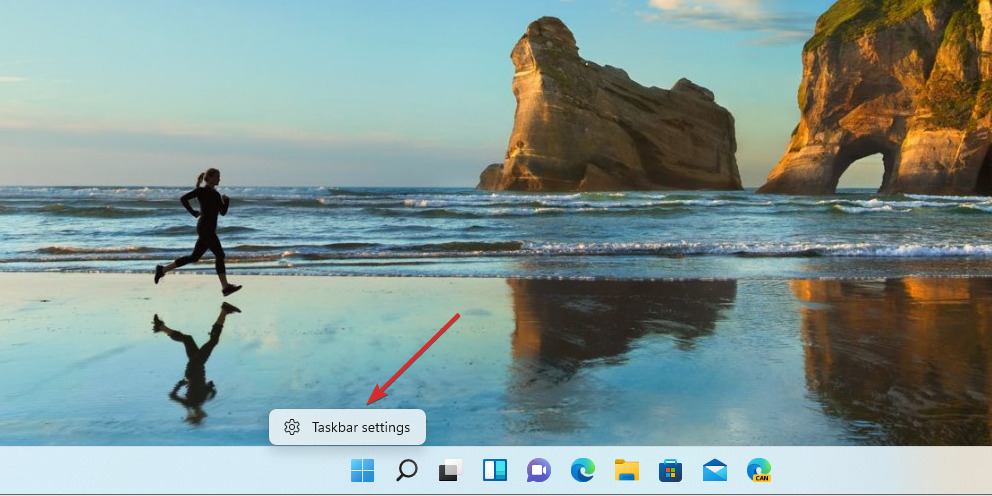Select the "Taskbar settings" text entry

(360, 428)
